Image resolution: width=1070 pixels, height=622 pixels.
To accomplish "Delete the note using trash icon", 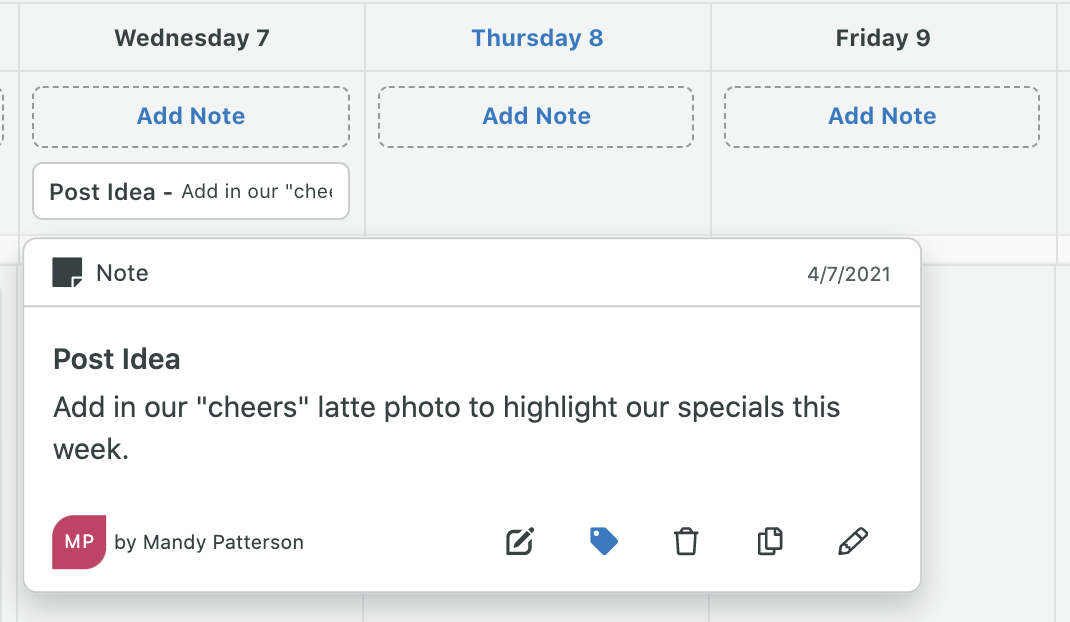I will 686,541.
